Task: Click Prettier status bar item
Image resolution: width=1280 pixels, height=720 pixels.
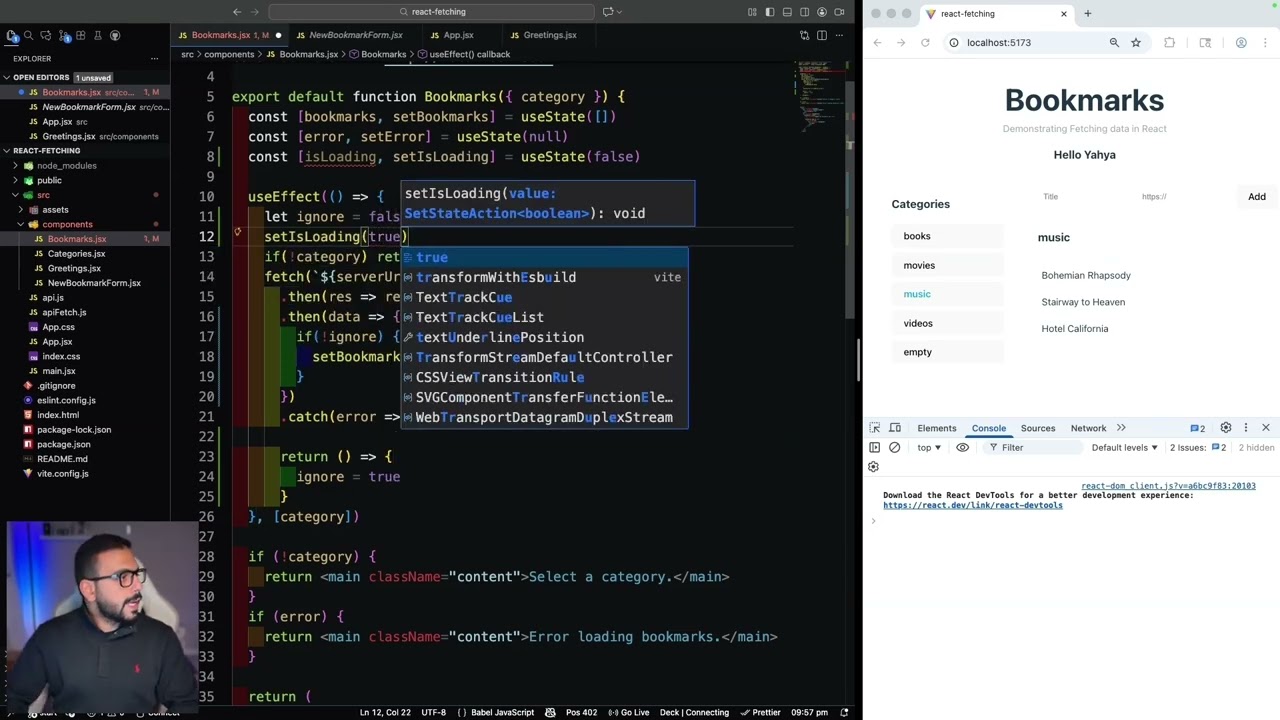Action: click(x=759, y=712)
